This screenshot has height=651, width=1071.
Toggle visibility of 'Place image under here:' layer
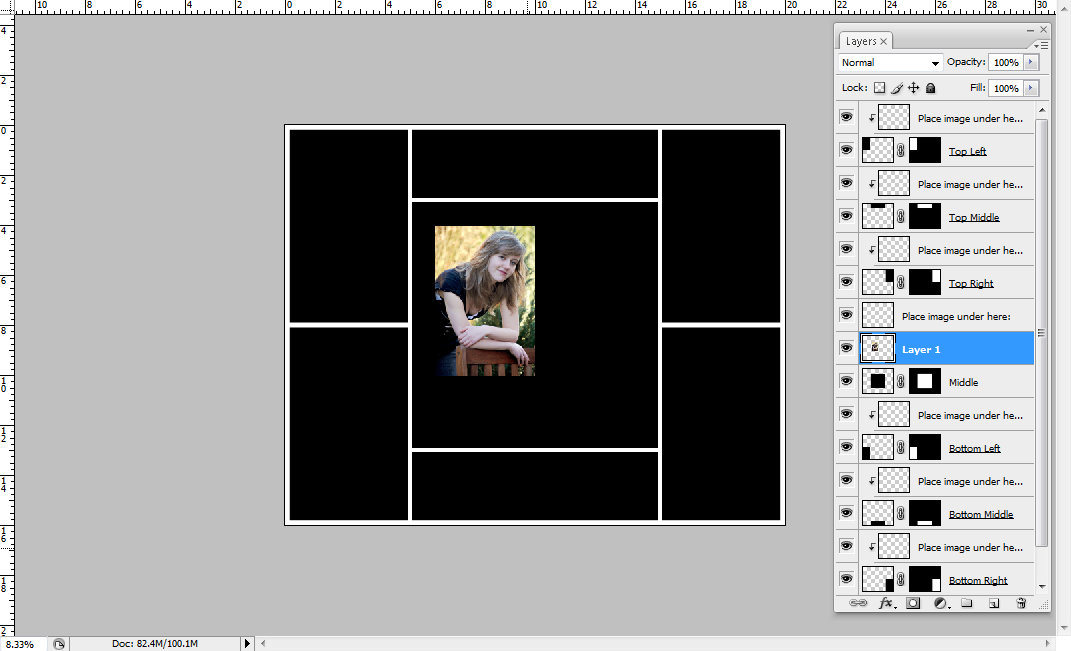[846, 315]
